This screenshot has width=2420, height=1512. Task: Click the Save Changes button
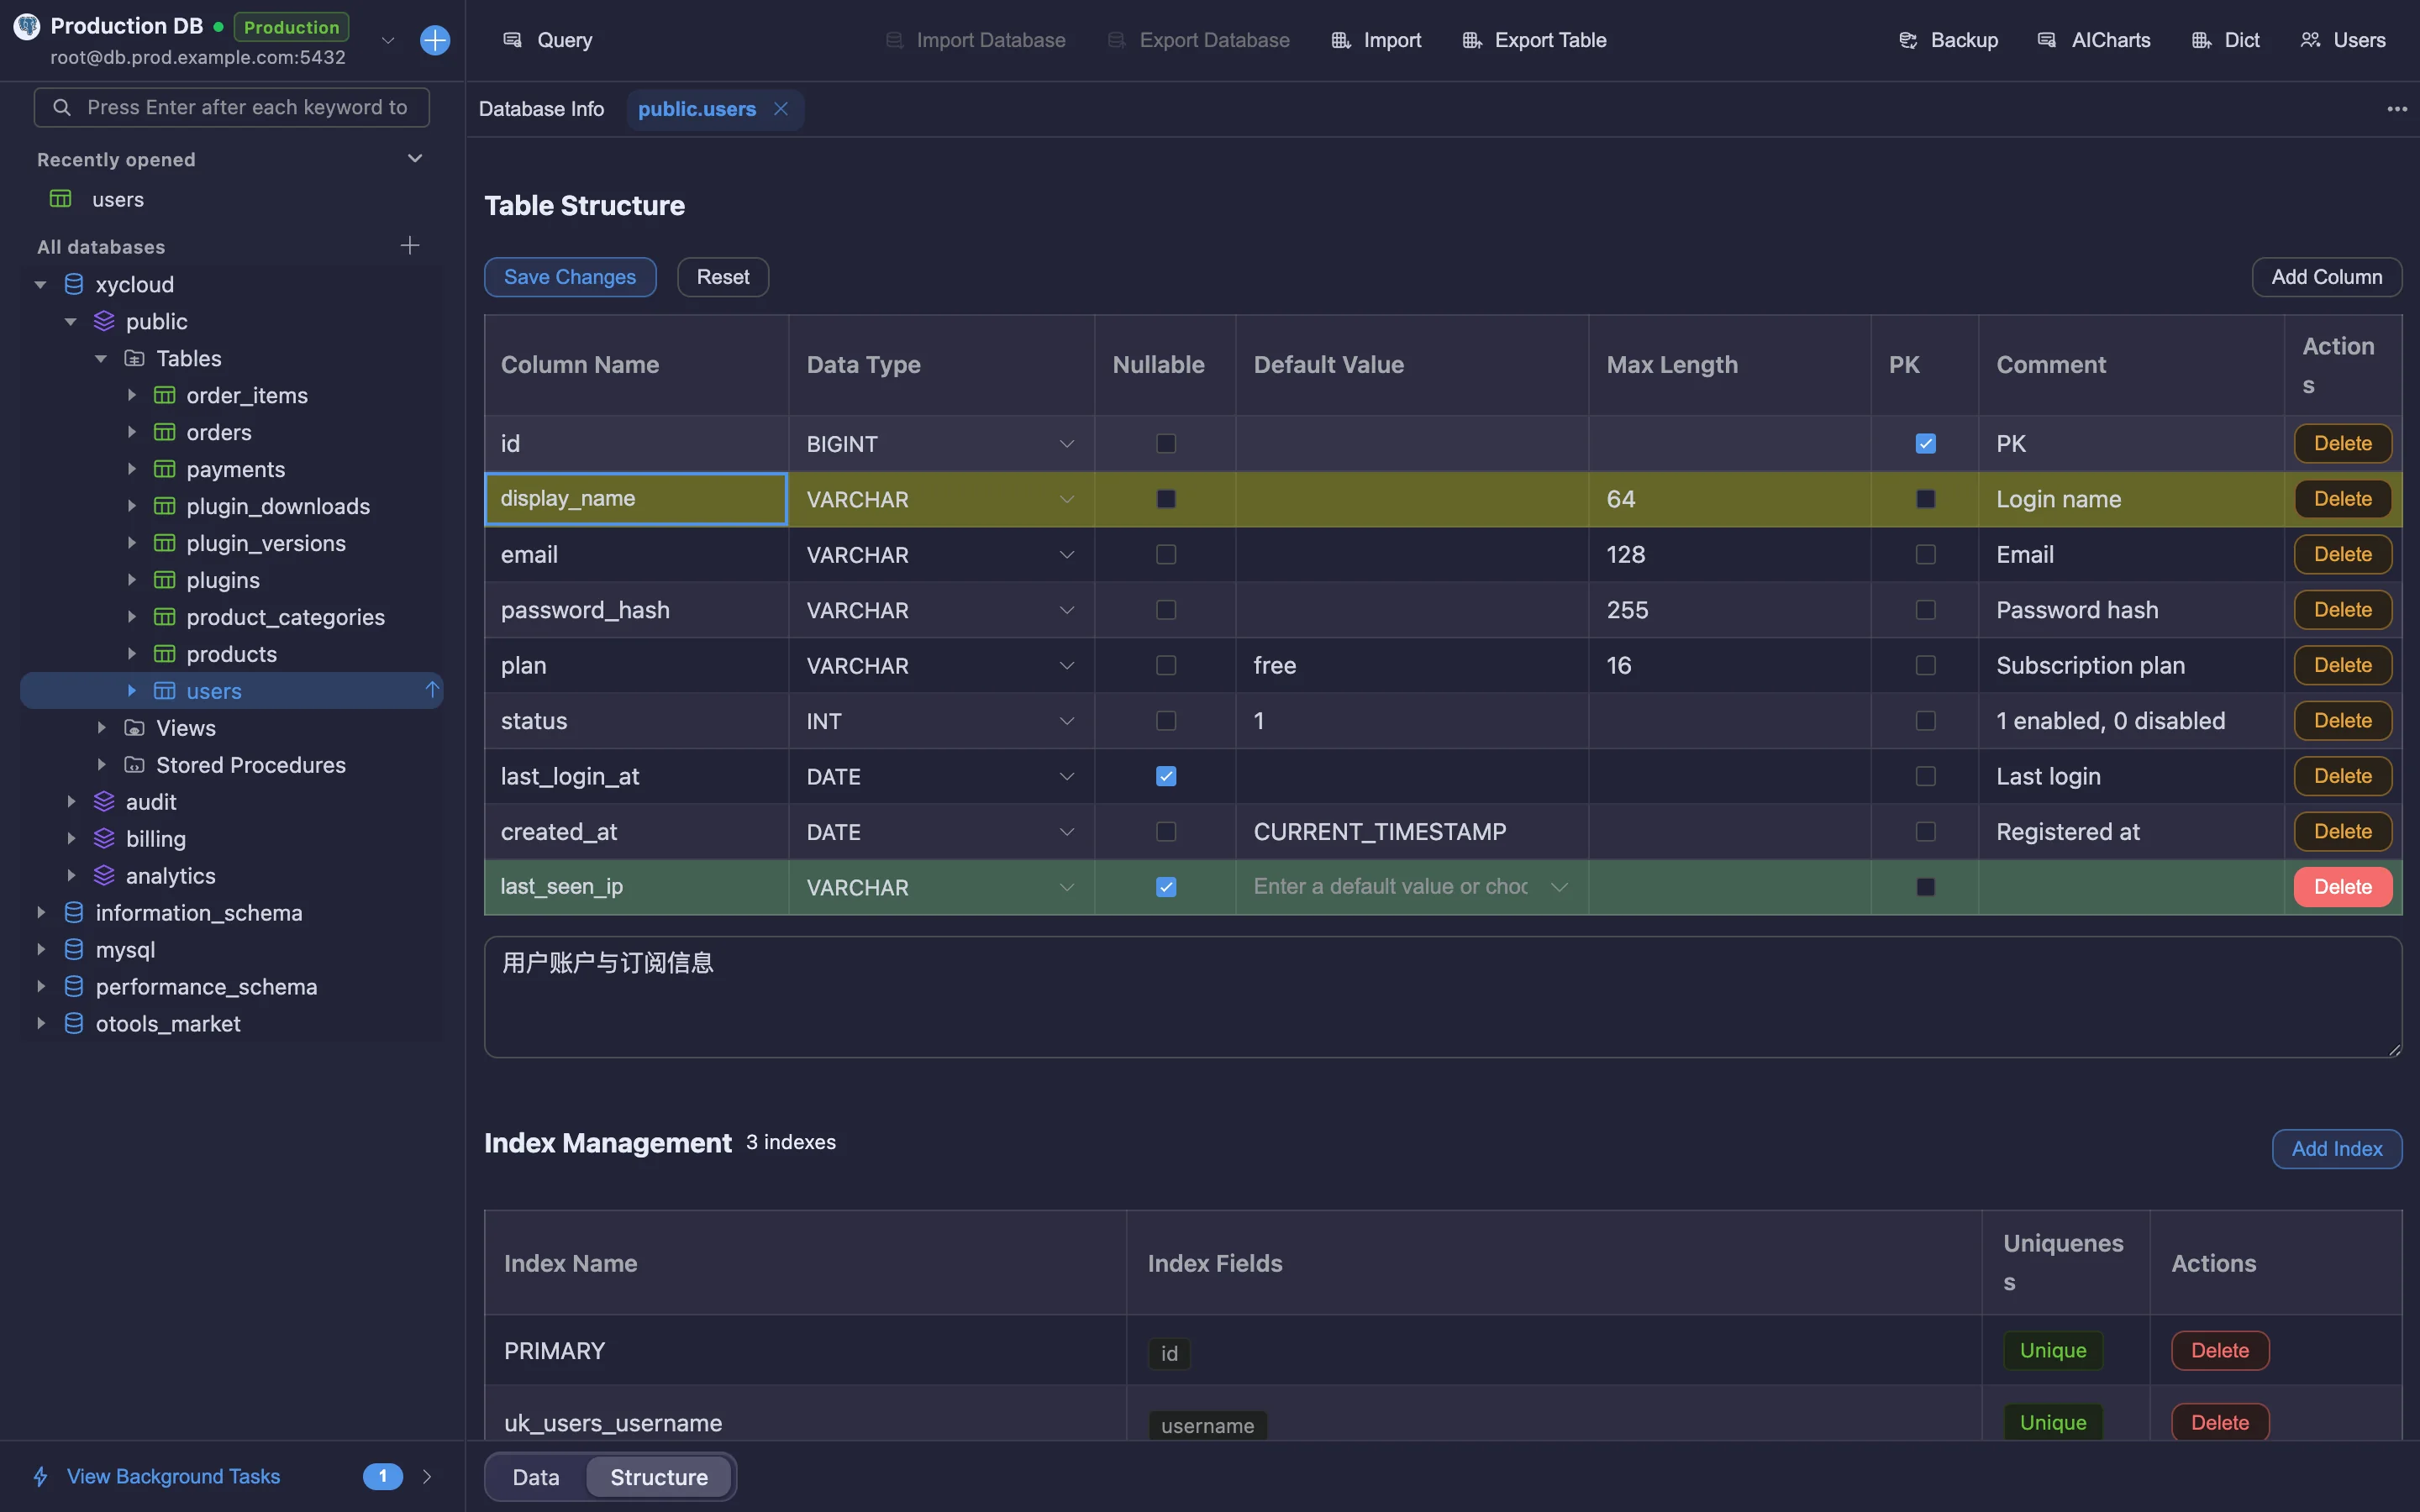(570, 277)
